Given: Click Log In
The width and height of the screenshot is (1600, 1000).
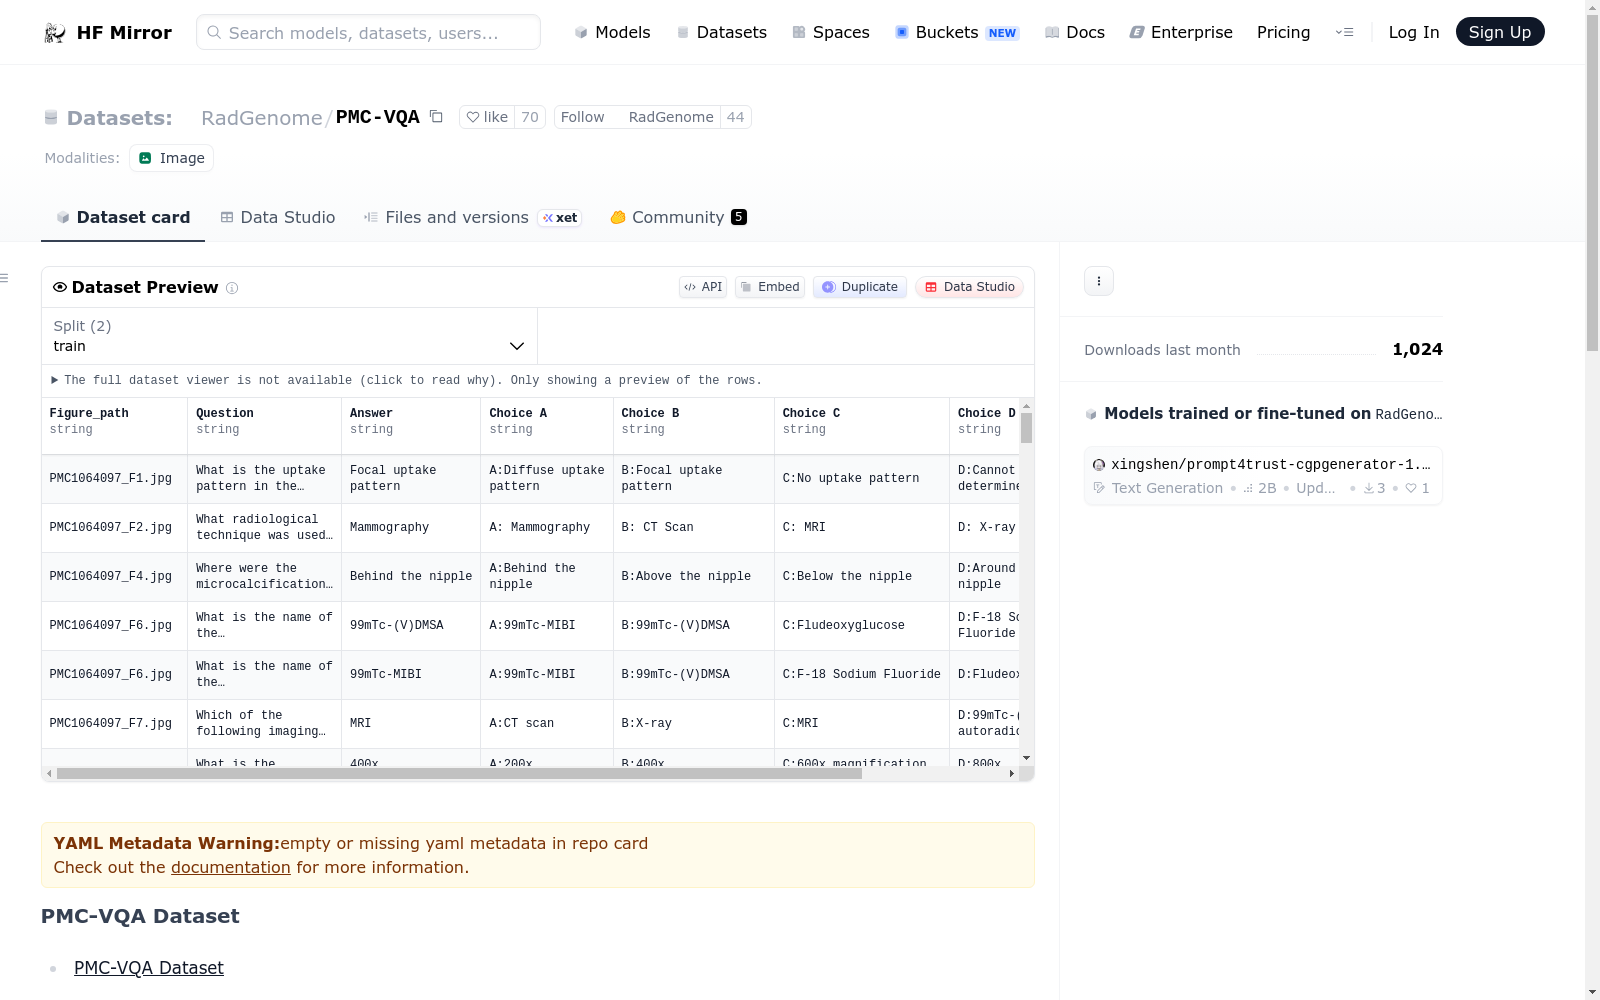Looking at the screenshot, I should click(1414, 32).
